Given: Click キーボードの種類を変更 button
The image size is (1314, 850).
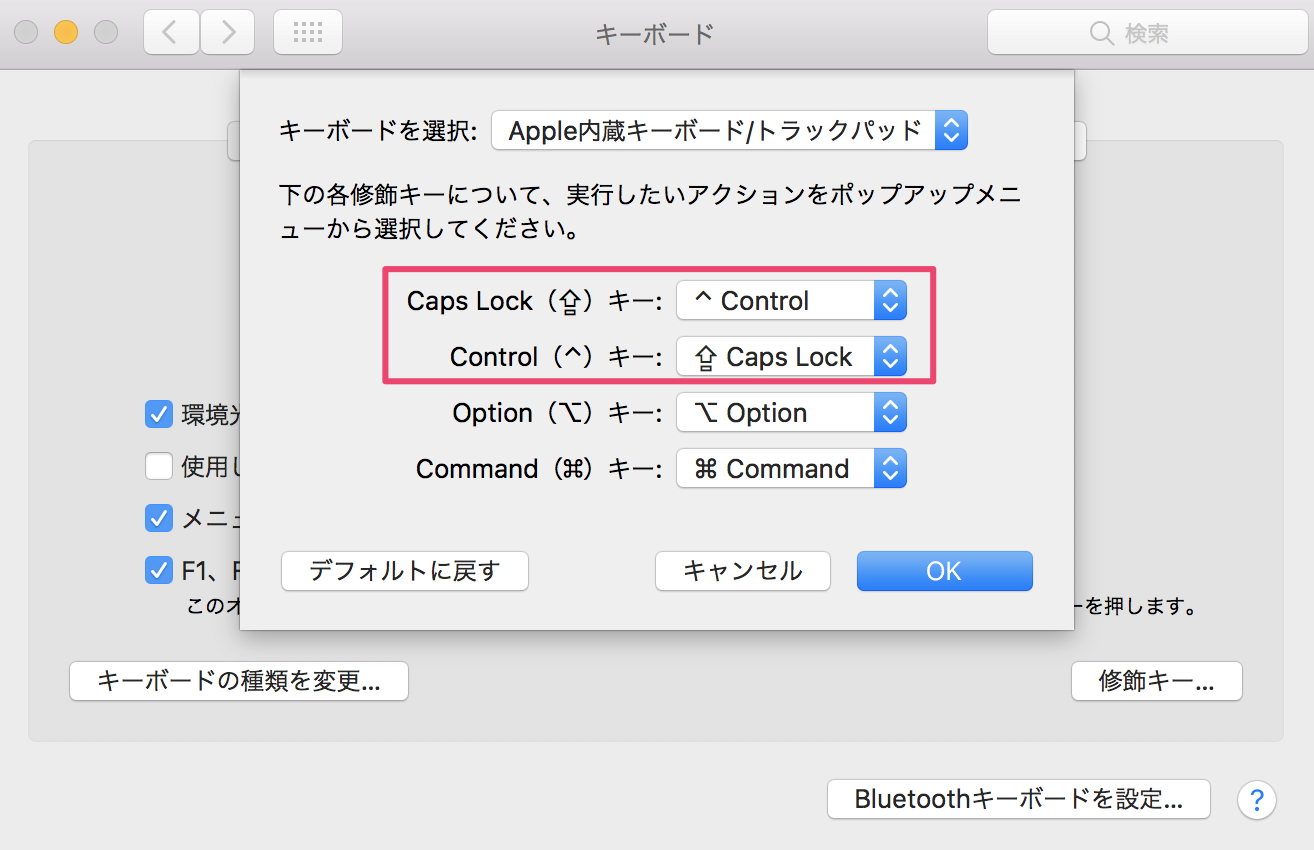Looking at the screenshot, I should point(238,681).
